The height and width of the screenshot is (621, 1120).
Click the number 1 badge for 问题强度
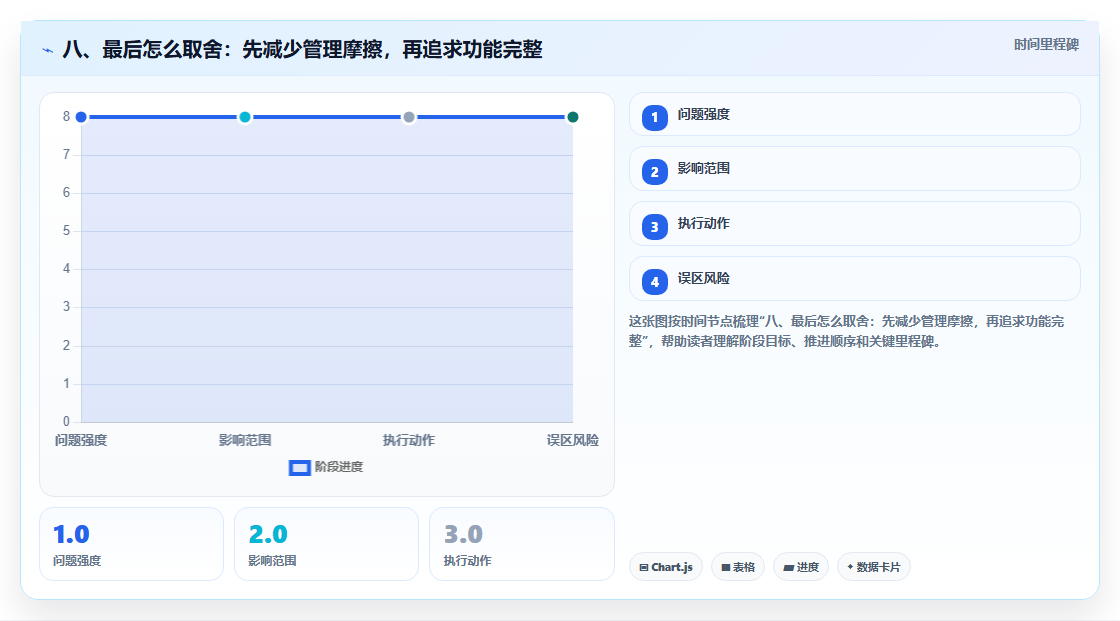click(x=654, y=118)
